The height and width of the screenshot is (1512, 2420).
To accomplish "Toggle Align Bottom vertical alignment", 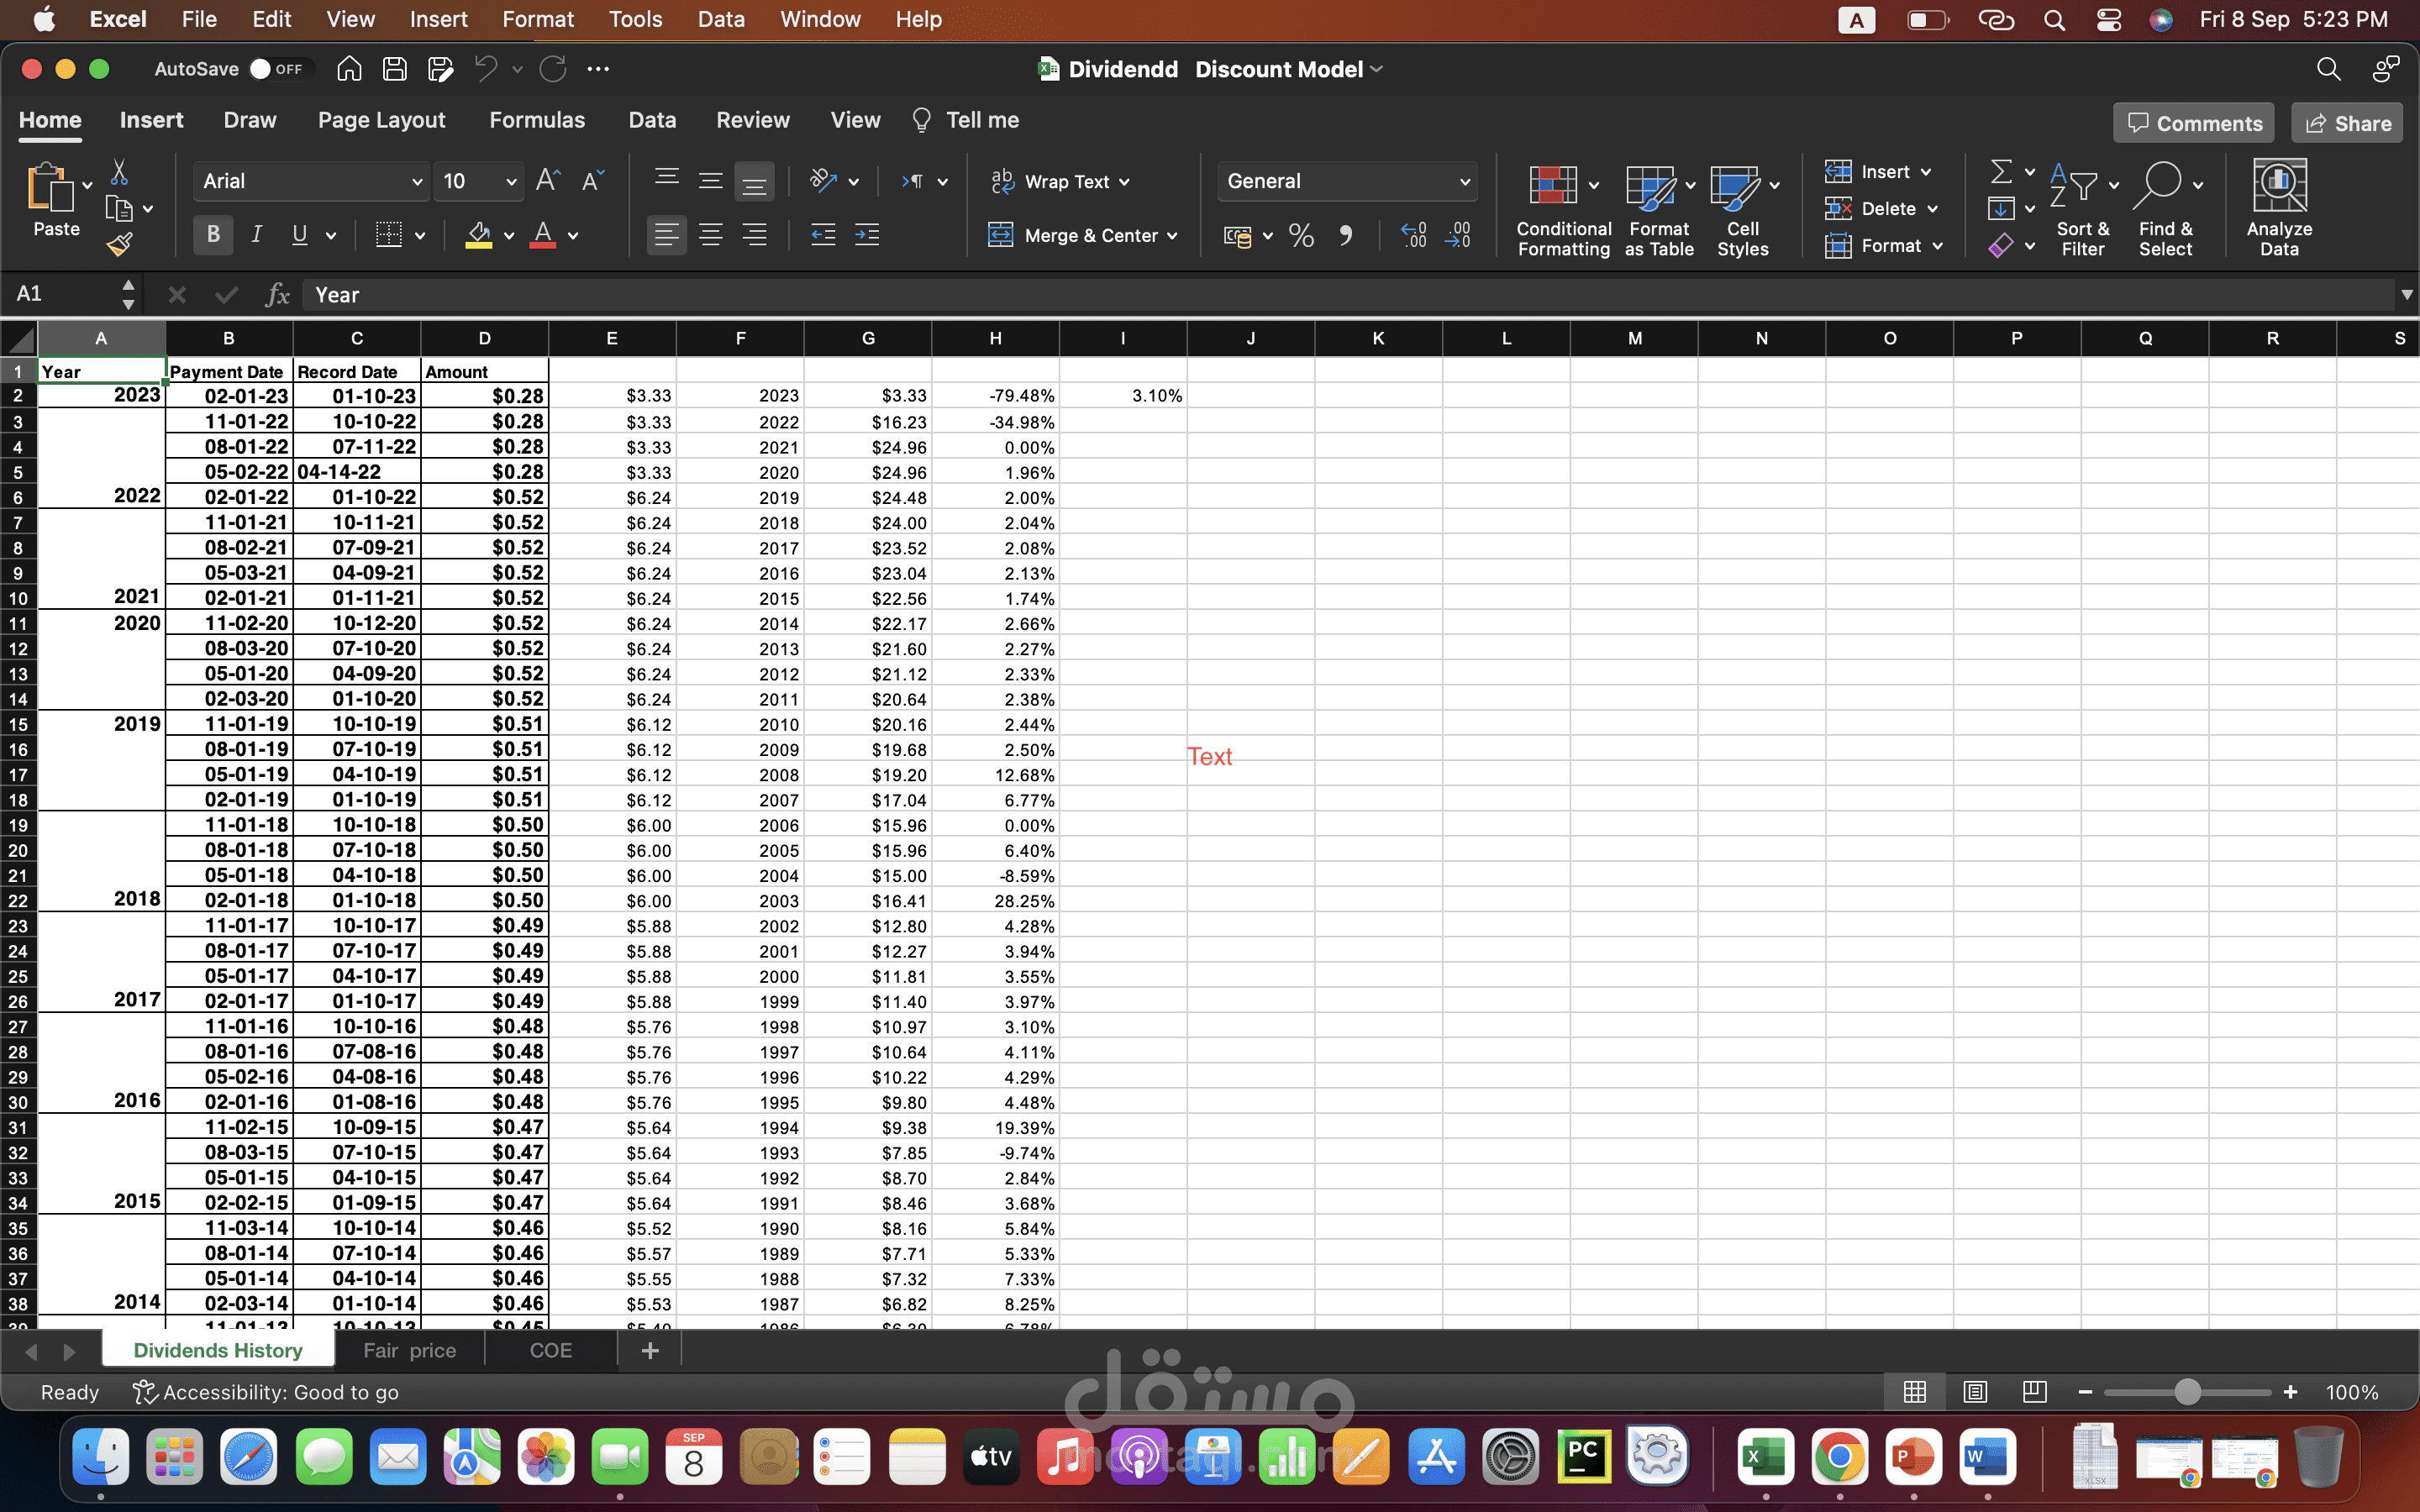I will pyautogui.click(x=755, y=181).
